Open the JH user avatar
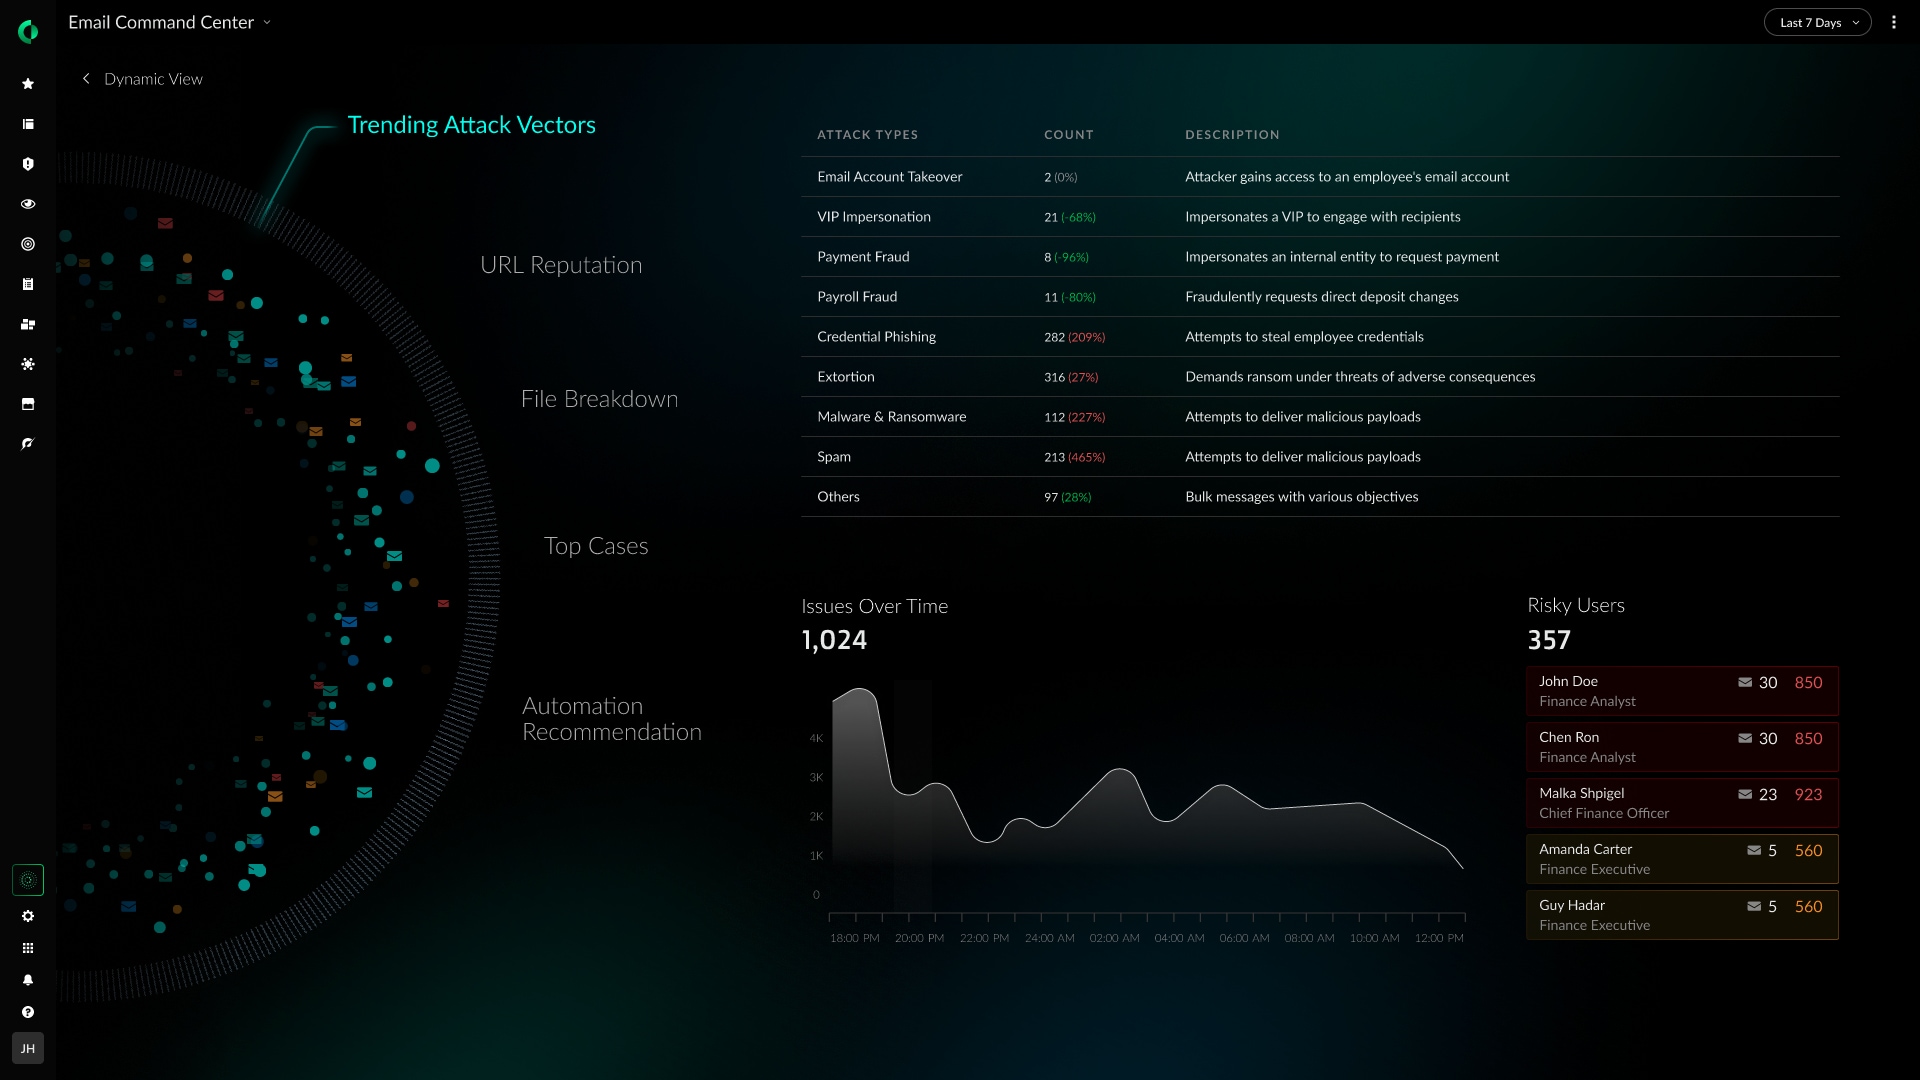Viewport: 1920px width, 1080px height. pos(28,1048)
